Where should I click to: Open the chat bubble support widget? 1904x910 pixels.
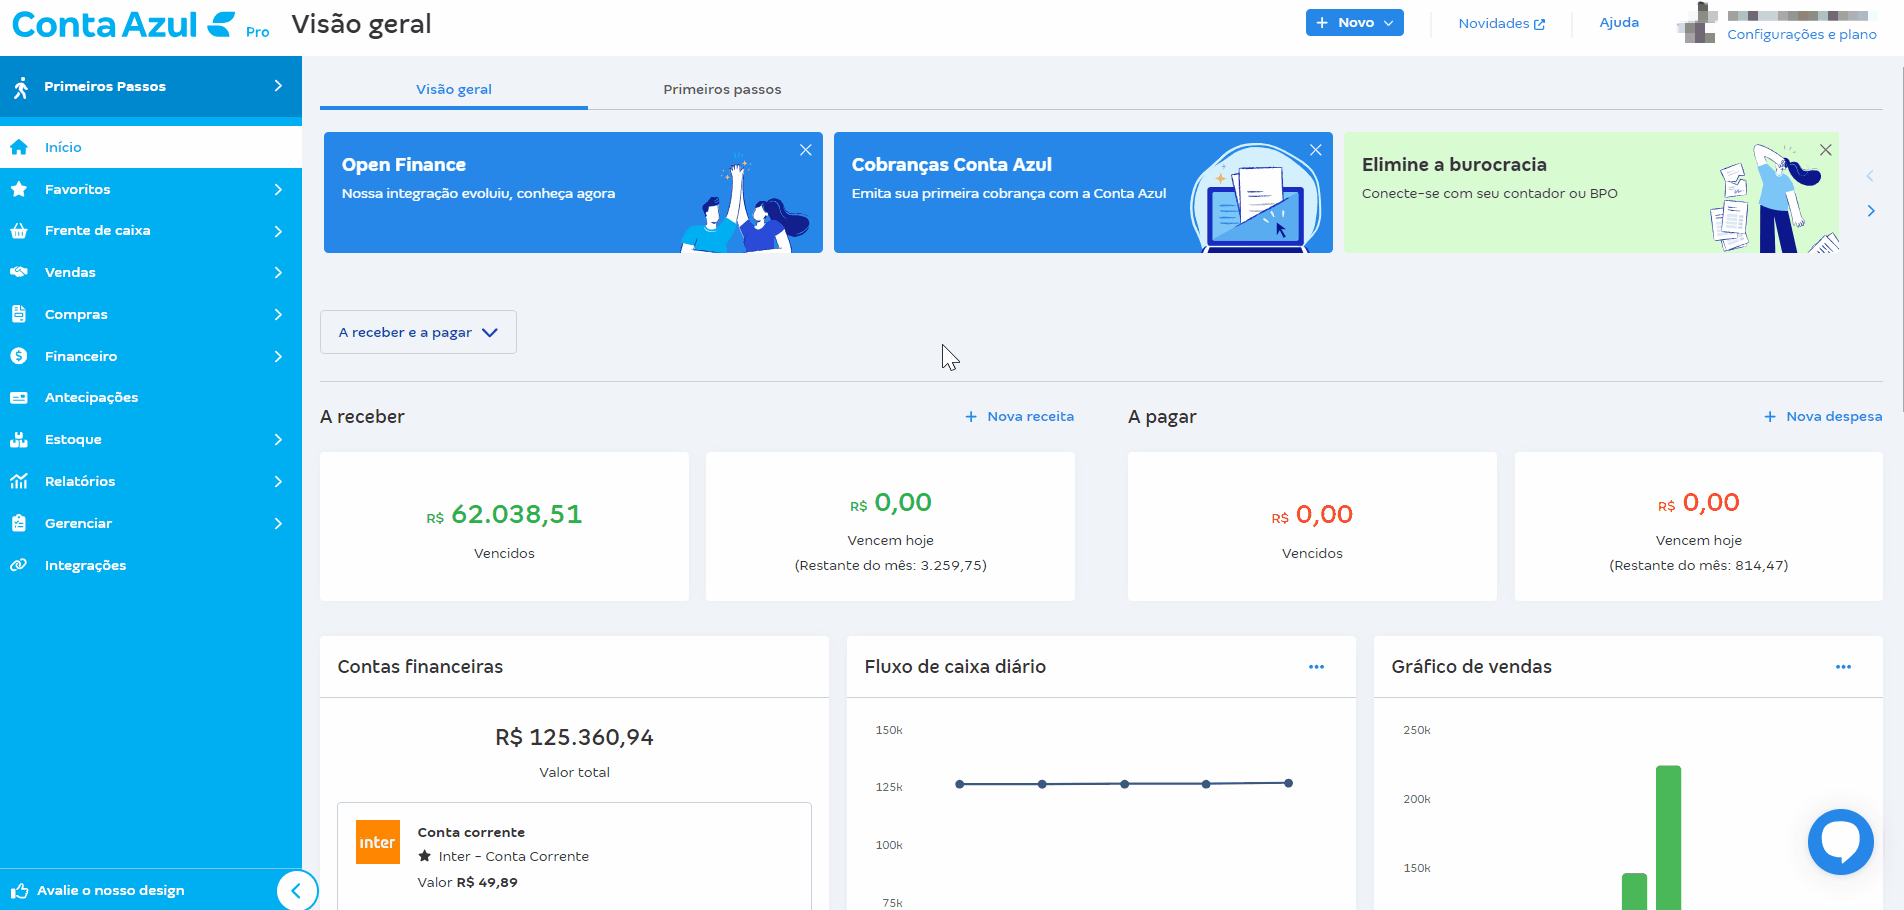point(1840,842)
